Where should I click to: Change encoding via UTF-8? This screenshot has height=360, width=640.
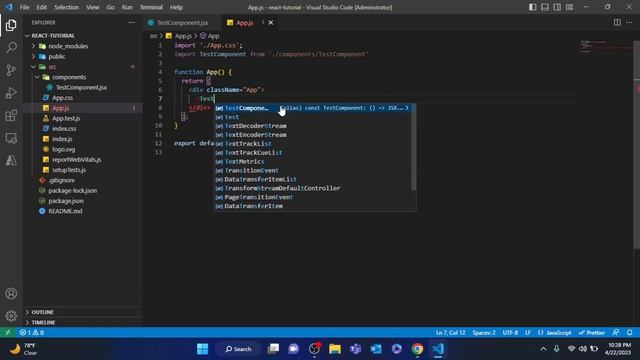point(510,332)
